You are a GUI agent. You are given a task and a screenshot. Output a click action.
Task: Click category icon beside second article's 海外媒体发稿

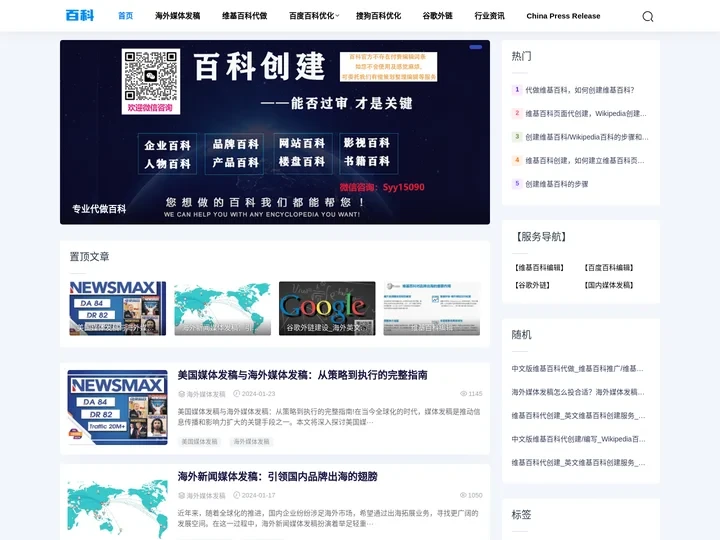coord(181,495)
